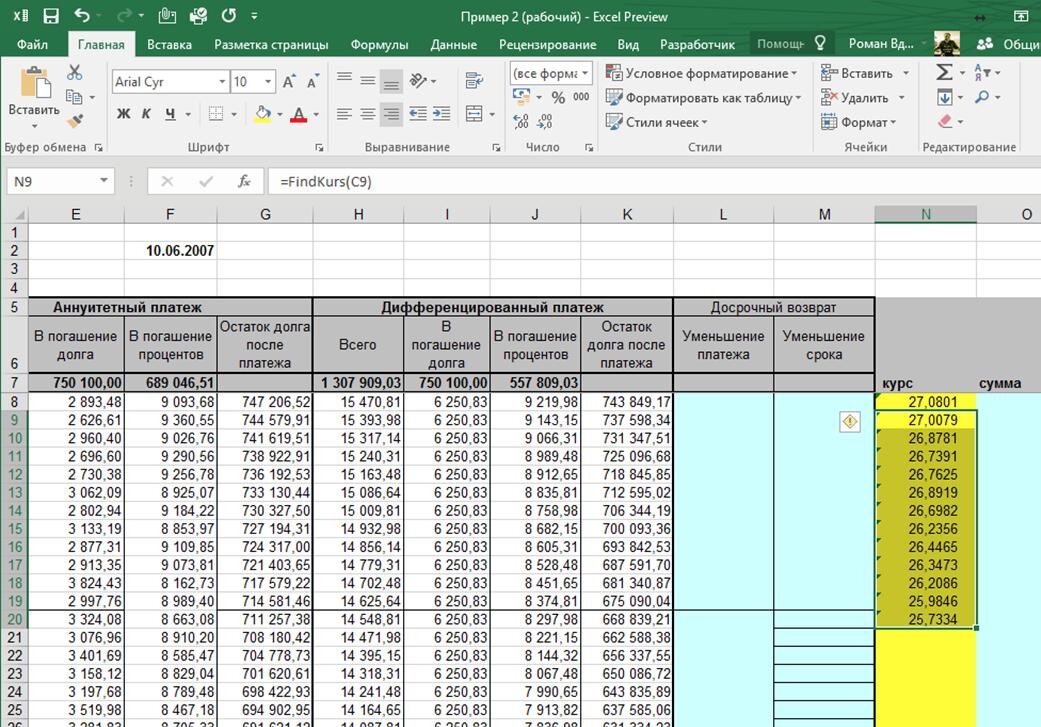Open Стили ячеек dropdown
Screen dimensions: 1041x727
tap(656, 122)
